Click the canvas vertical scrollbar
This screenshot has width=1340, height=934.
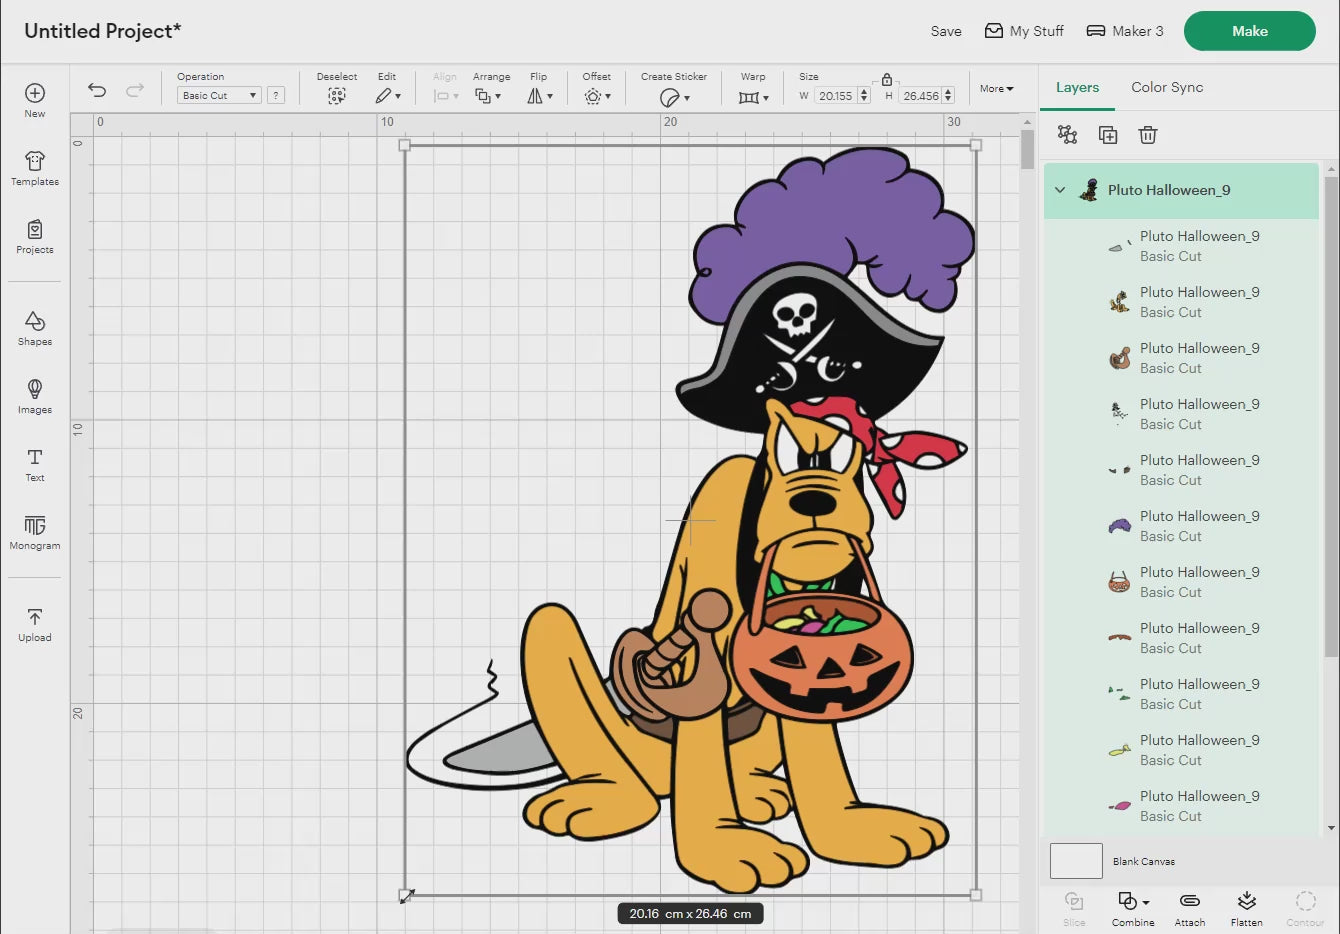tap(1027, 150)
